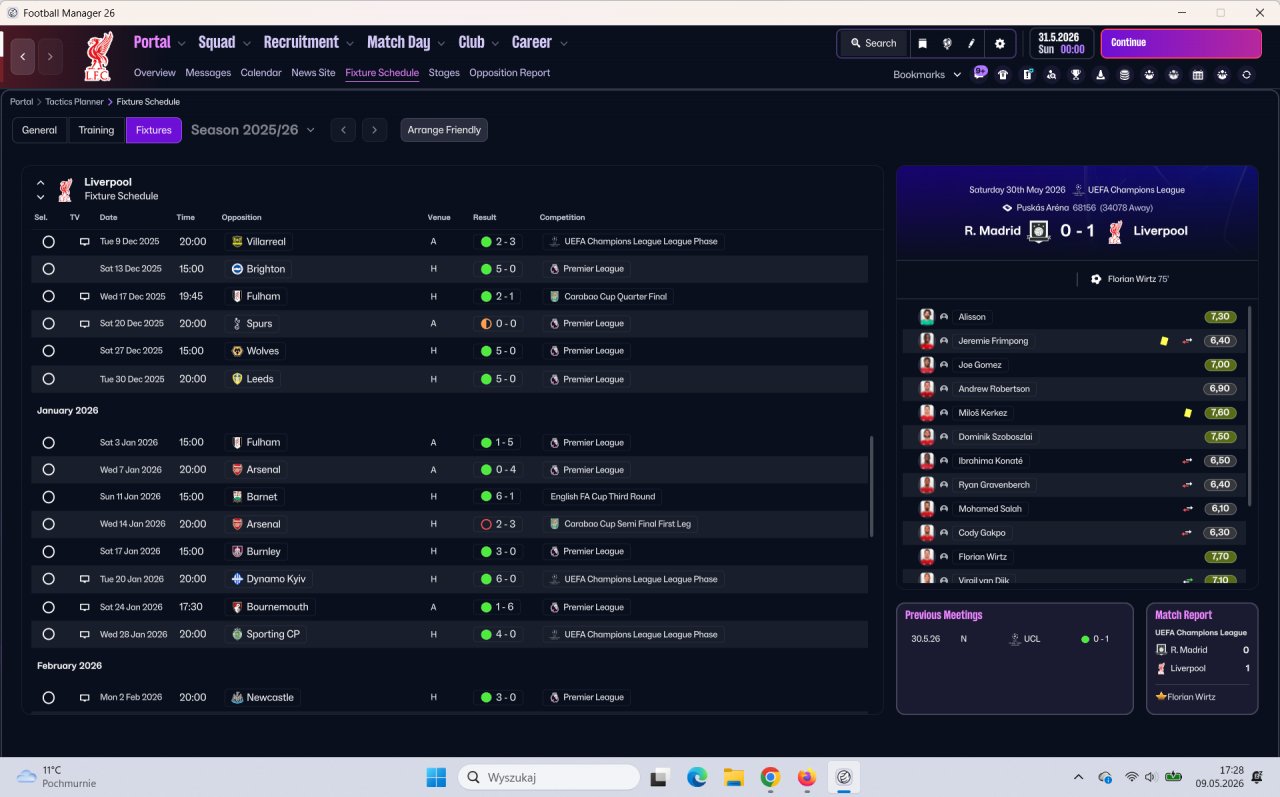Screen dimensions: 1280x797
Task: Click the calendar grid bookmark icon
Action: pyautogui.click(x=1198, y=75)
